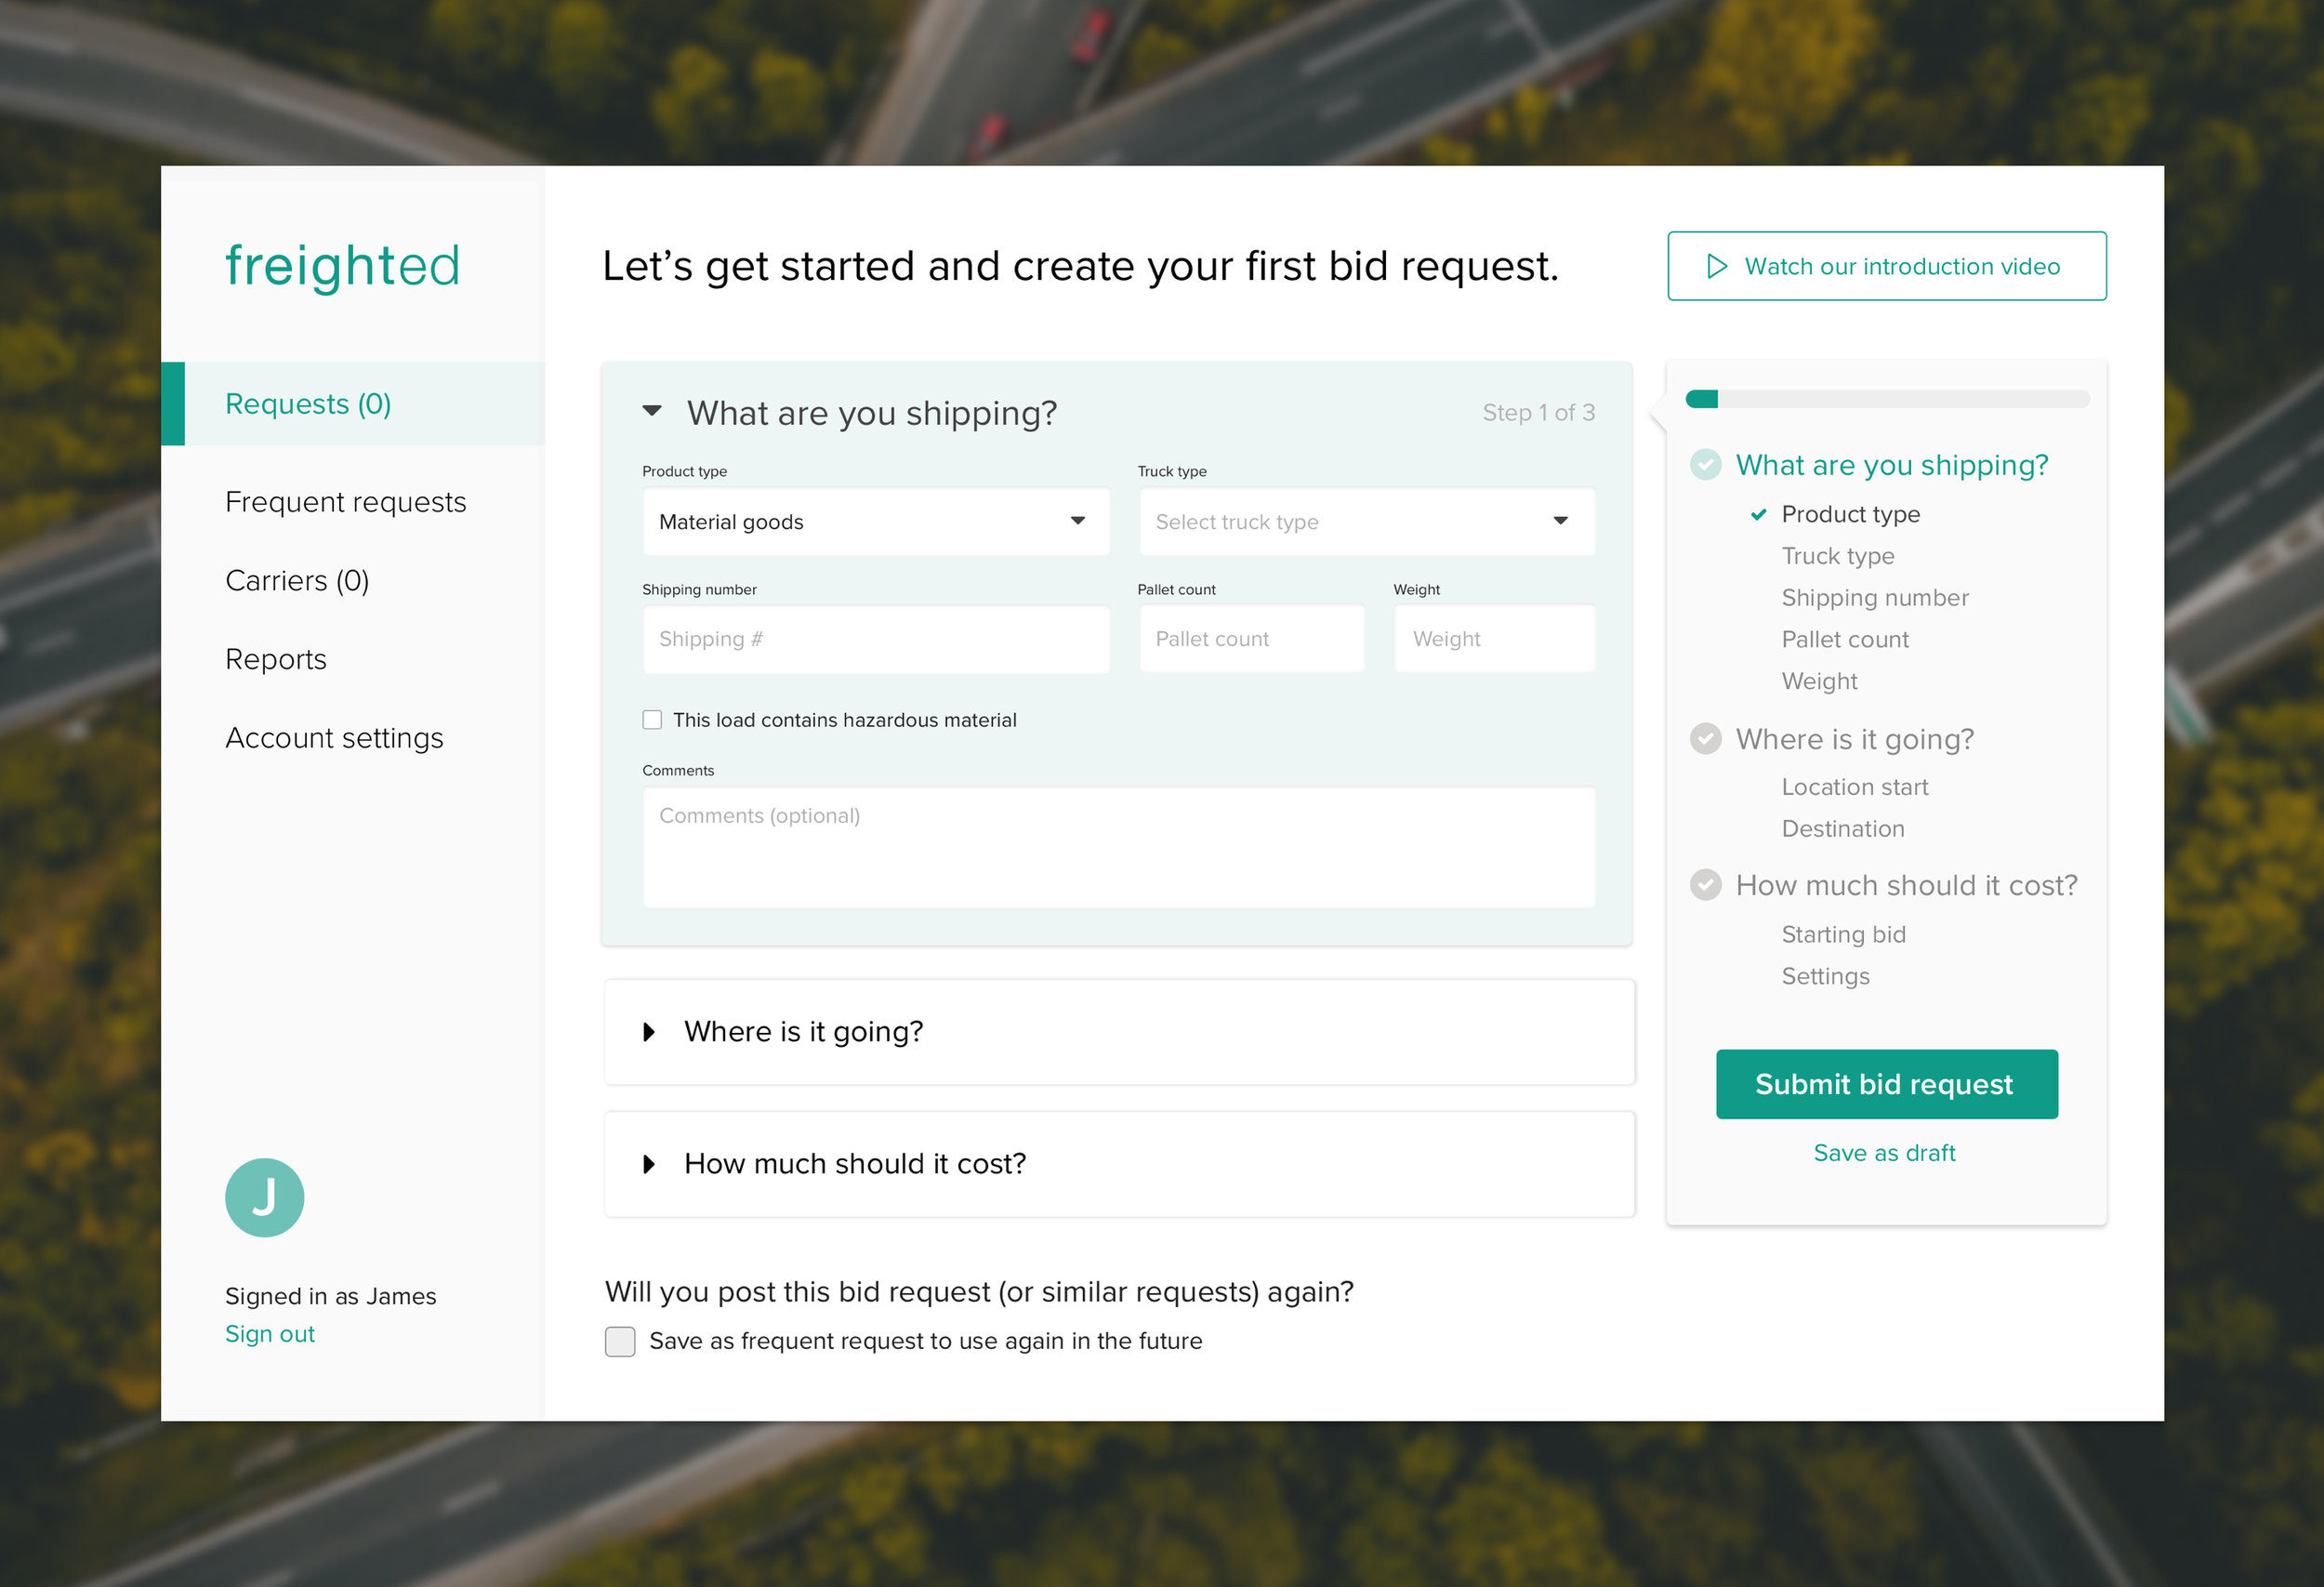Click check circle beside What are you shipping
This screenshot has width=2324, height=1587.
pyautogui.click(x=1705, y=464)
